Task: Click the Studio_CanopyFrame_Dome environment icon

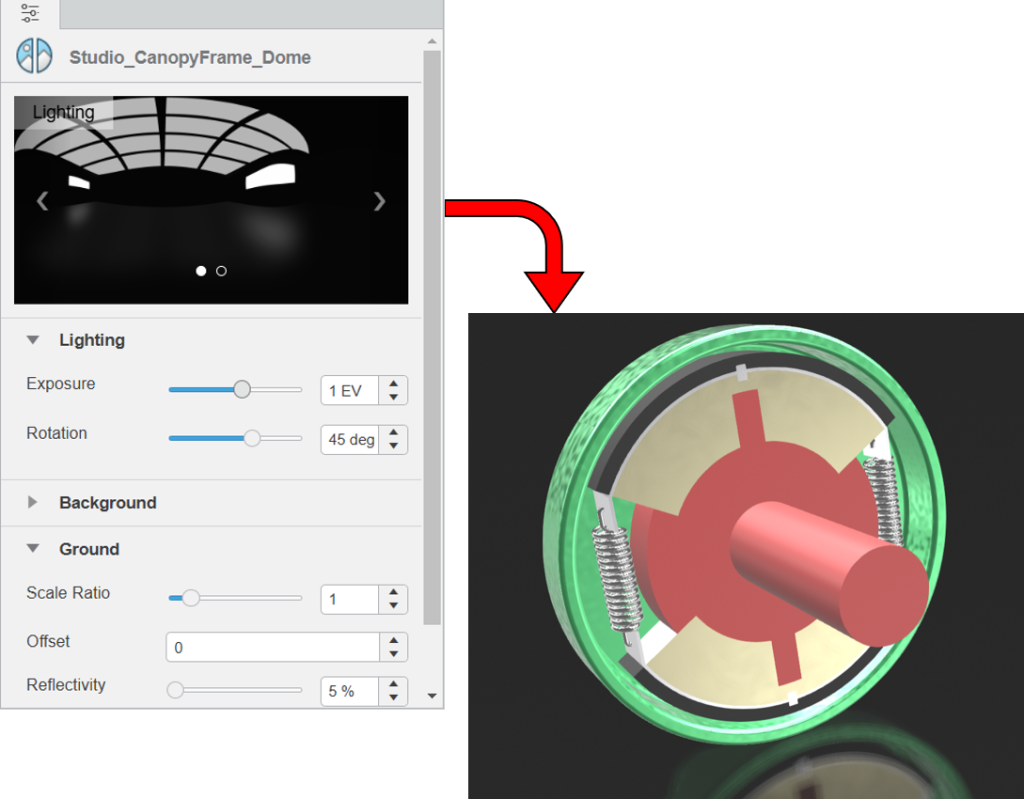Action: [35, 56]
